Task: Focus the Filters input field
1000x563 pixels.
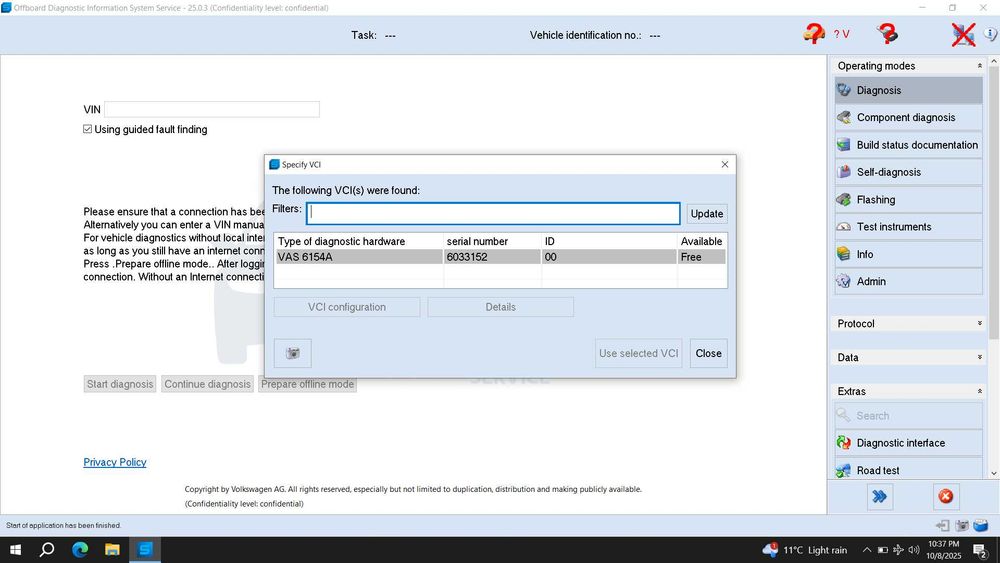Action: click(493, 214)
